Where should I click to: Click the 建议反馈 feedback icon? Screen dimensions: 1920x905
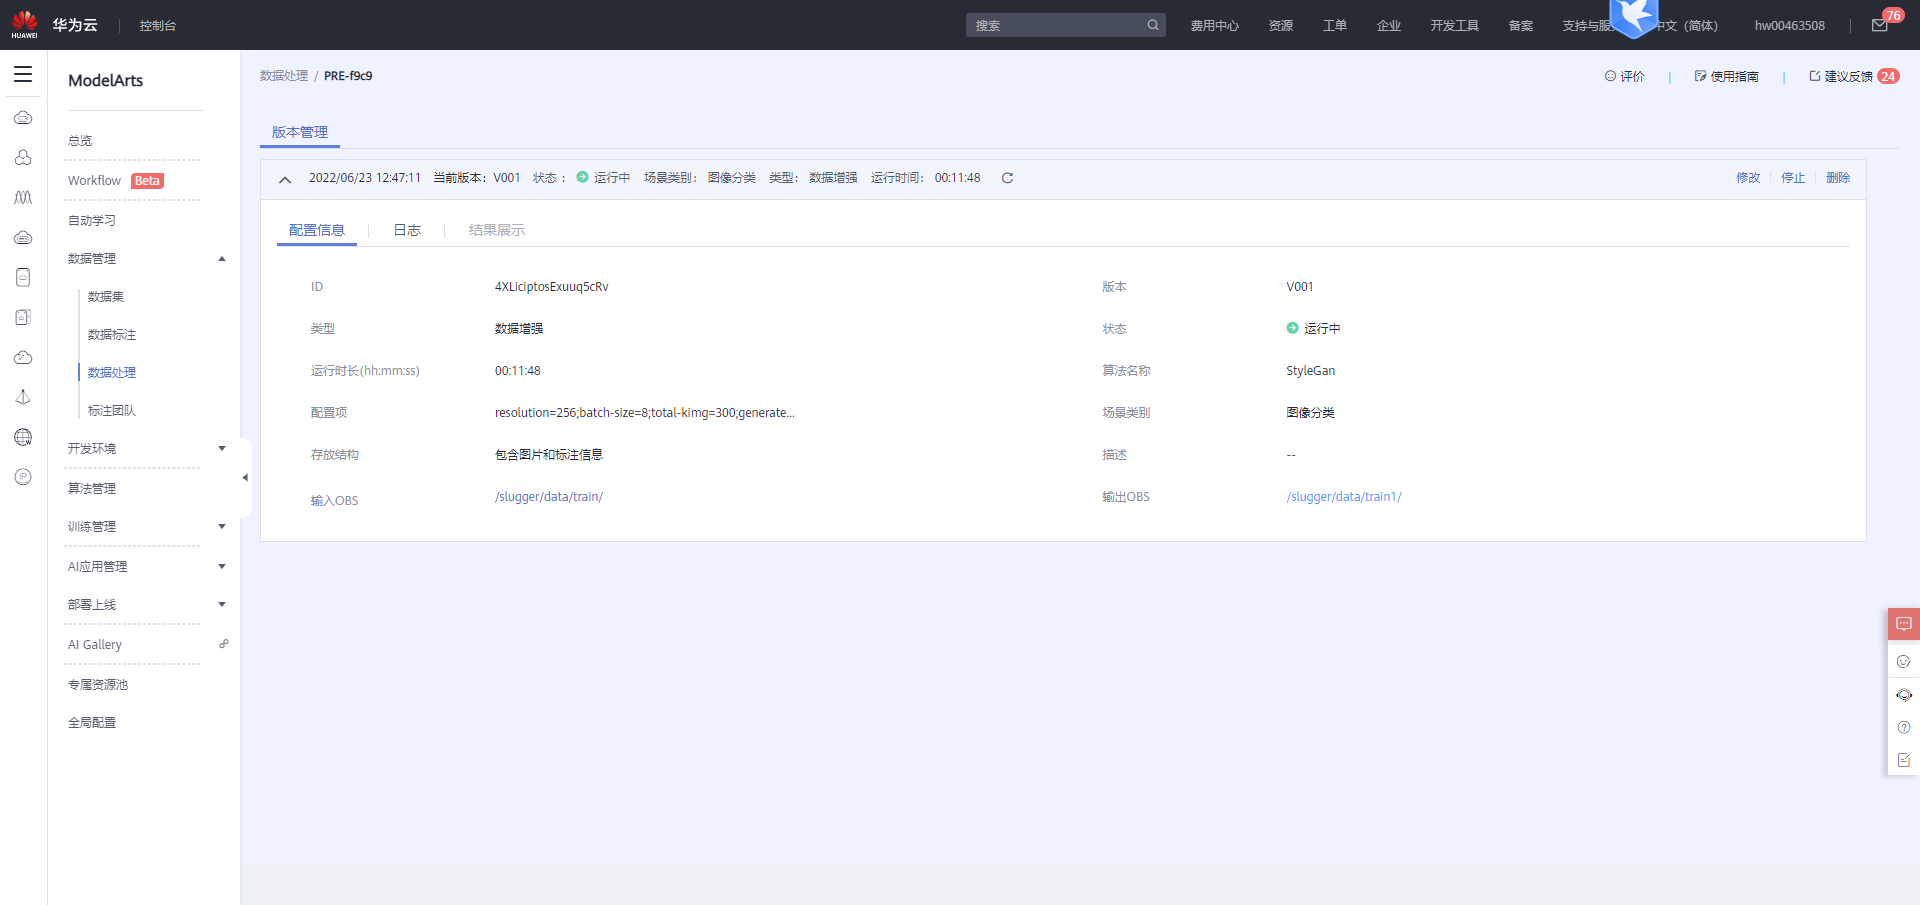(x=1815, y=76)
